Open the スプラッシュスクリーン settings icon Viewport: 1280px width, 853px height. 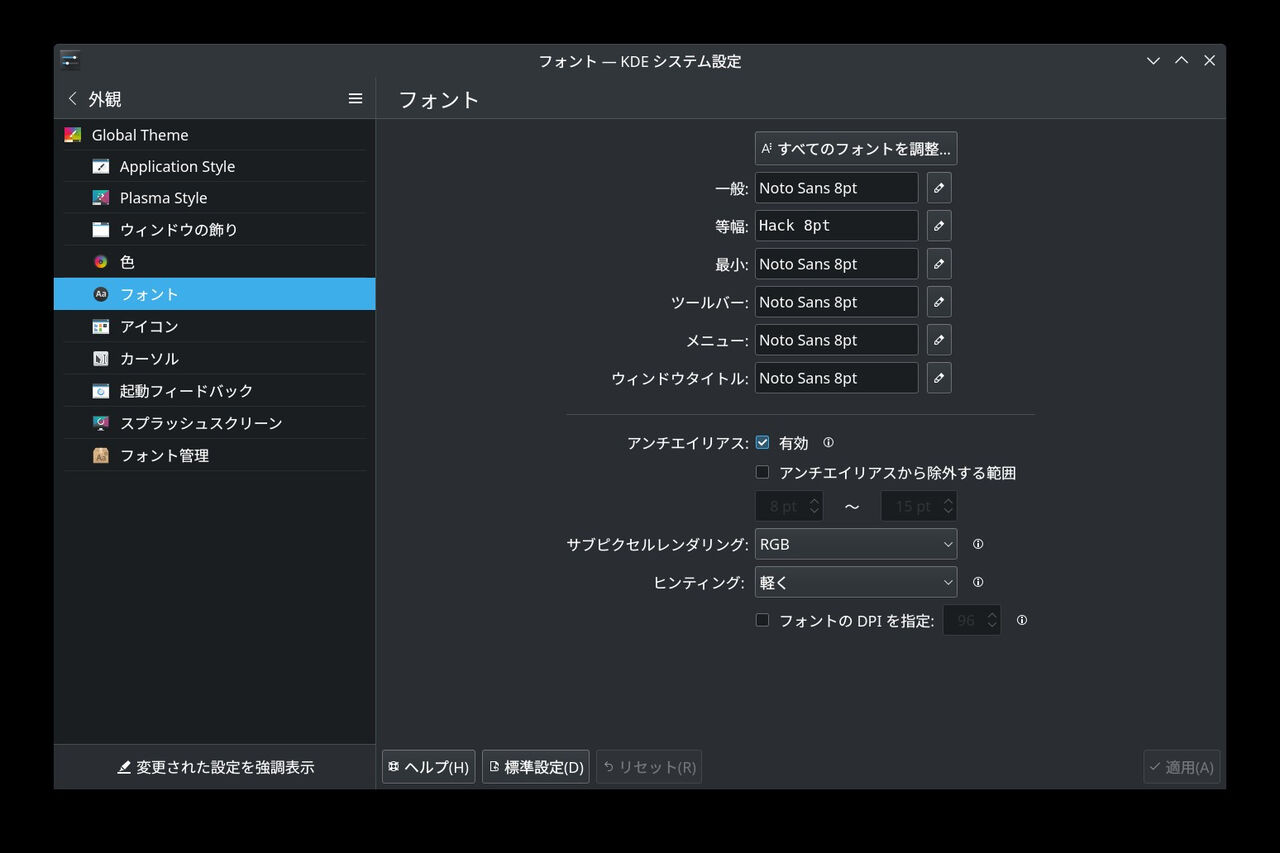[x=100, y=422]
